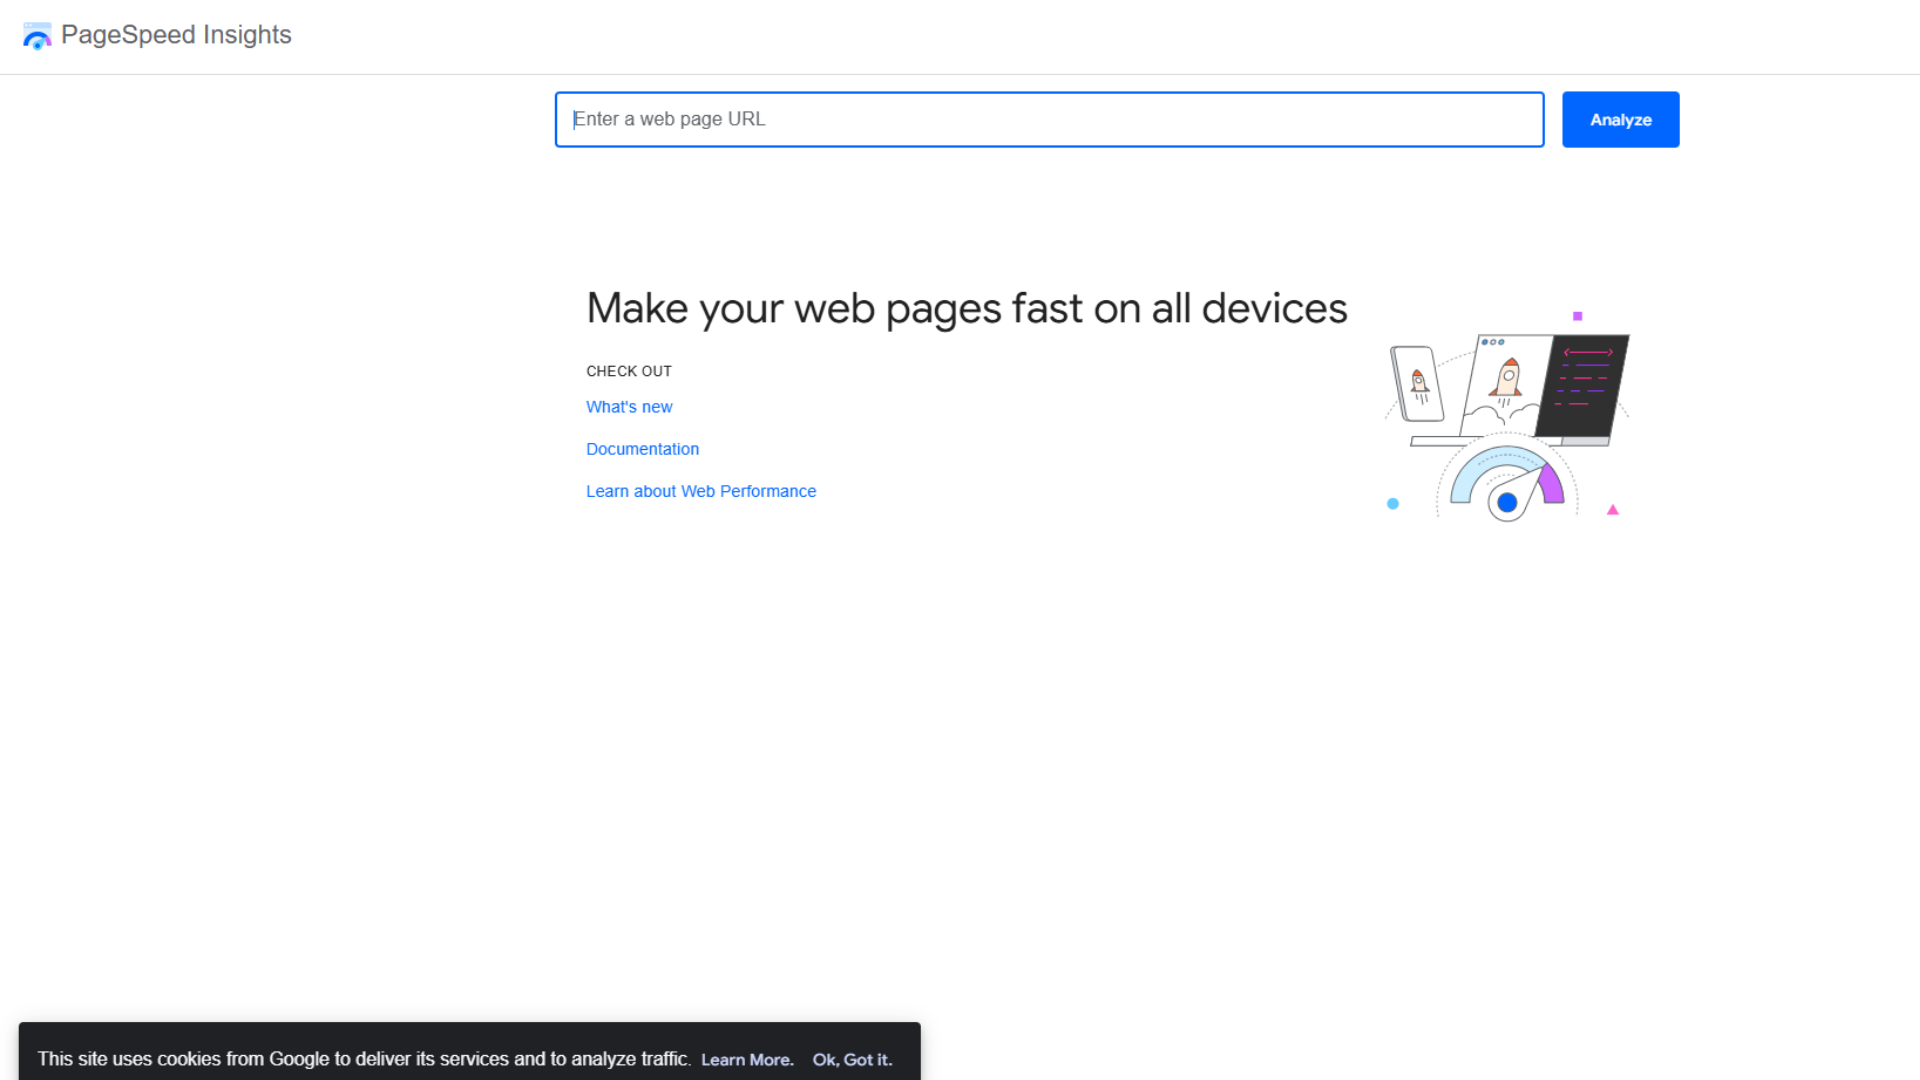
Task: Open the "What's new" link
Action: (x=629, y=407)
